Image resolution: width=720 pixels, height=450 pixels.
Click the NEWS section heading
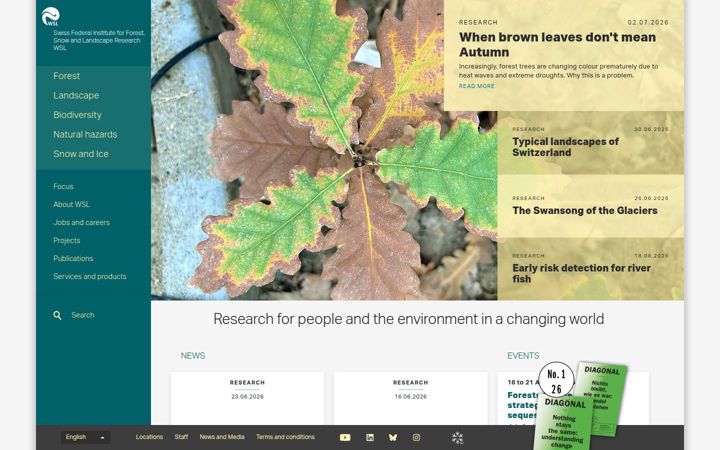coord(193,356)
